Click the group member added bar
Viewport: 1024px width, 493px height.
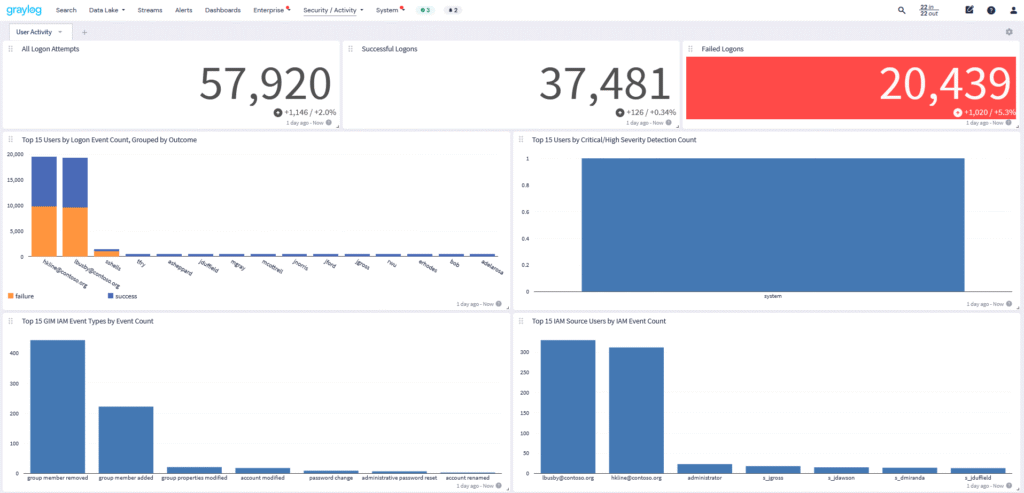point(126,440)
